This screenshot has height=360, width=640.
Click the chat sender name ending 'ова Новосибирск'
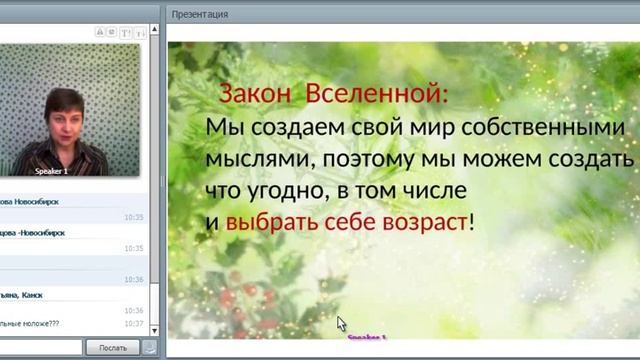(x=29, y=202)
